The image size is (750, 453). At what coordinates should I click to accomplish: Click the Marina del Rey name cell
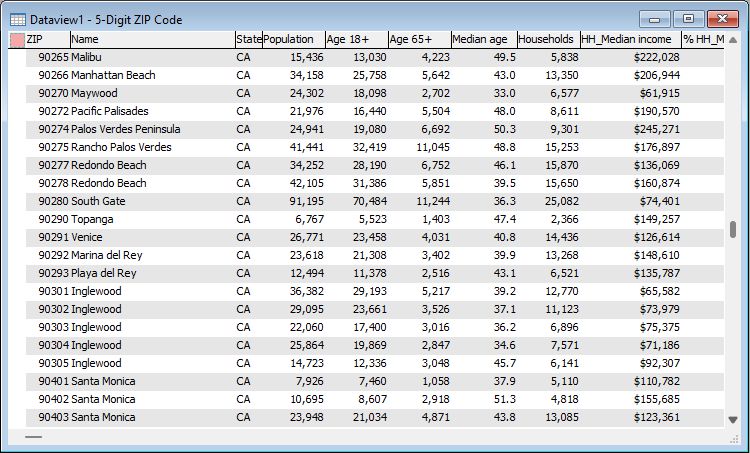tap(107, 255)
